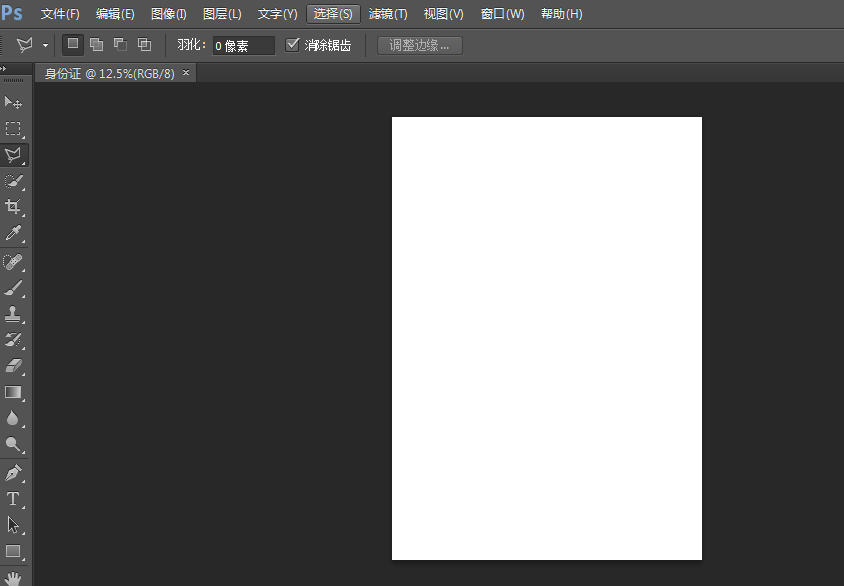Select the Gradient tool
The width and height of the screenshot is (844, 586).
(x=13, y=392)
